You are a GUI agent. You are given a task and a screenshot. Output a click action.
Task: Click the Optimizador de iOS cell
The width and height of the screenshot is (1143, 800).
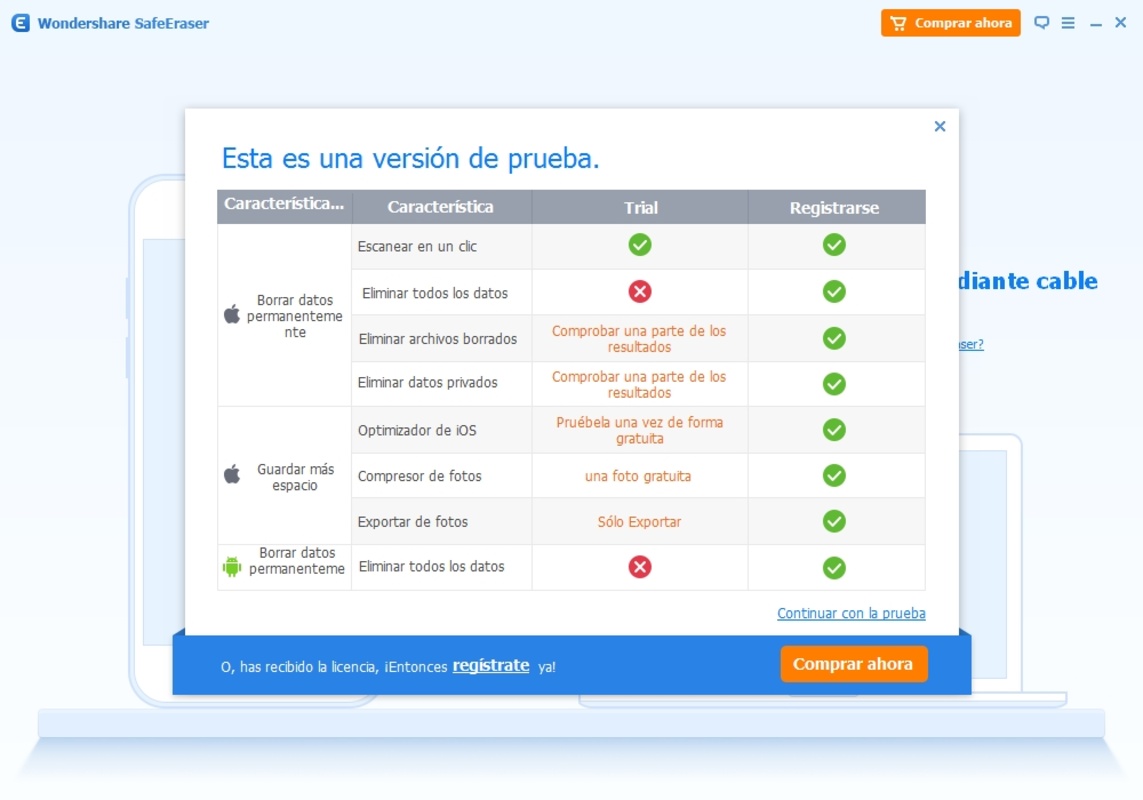click(441, 430)
